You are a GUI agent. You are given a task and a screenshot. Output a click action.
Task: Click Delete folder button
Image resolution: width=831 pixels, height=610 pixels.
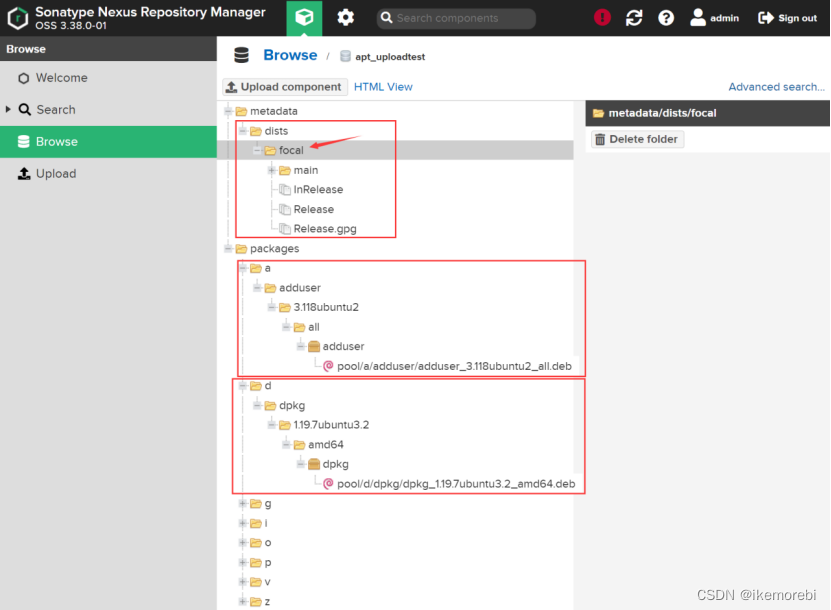click(x=637, y=139)
